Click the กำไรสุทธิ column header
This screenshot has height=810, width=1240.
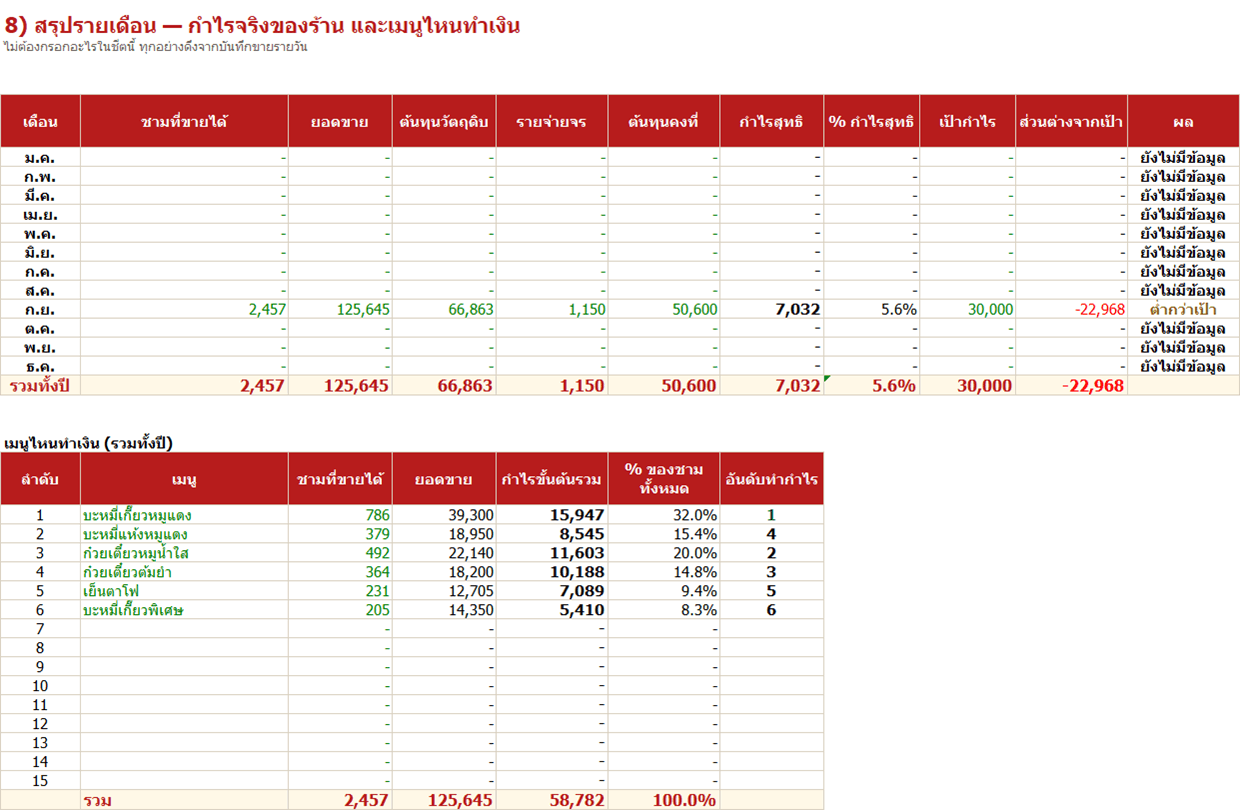tap(772, 122)
